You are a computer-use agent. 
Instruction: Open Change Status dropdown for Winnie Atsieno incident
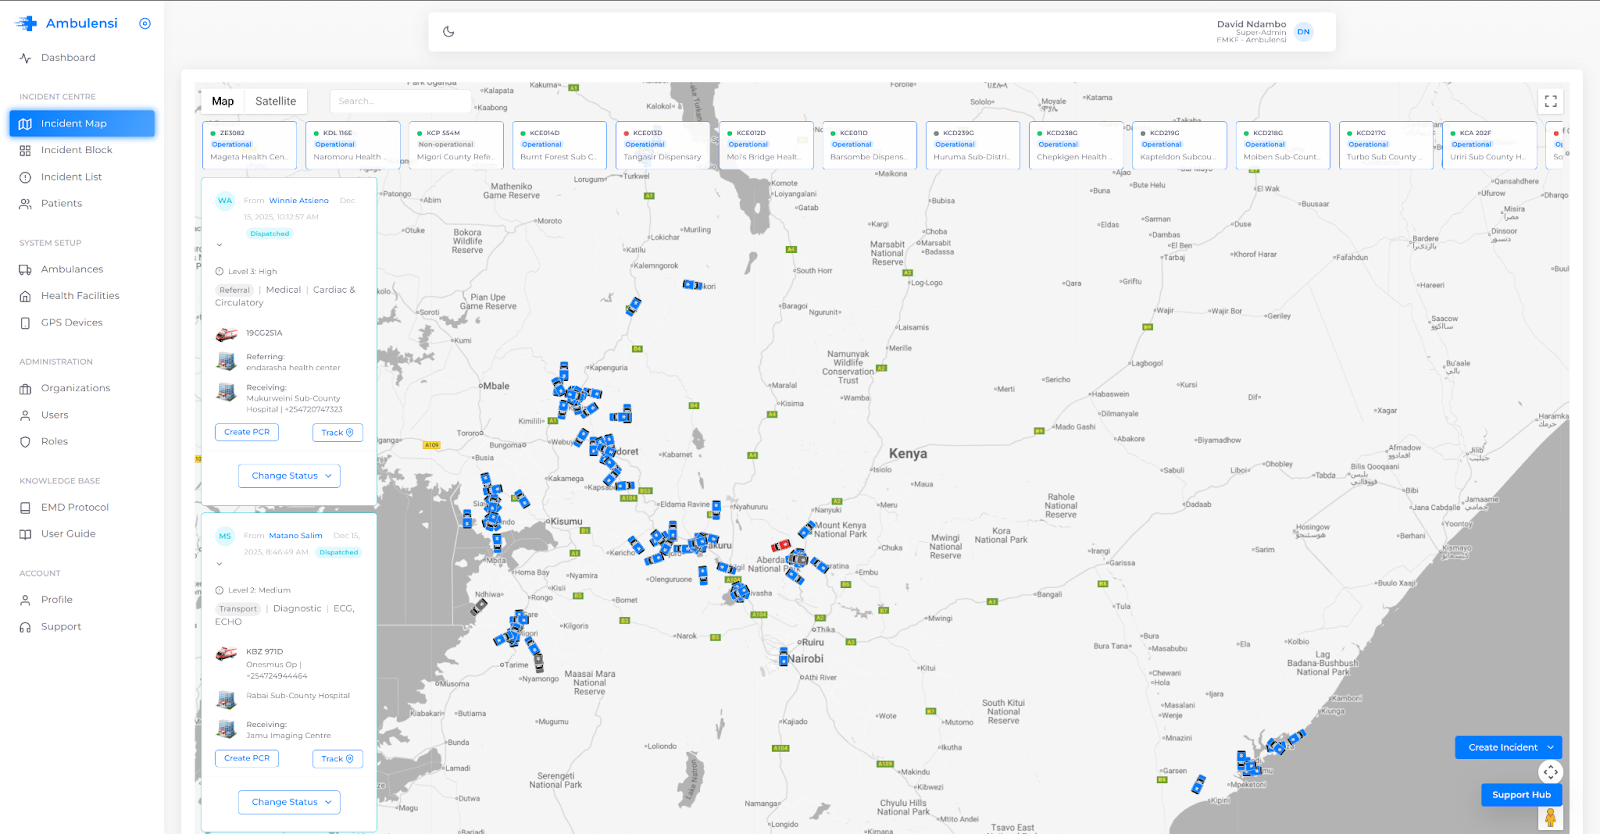tap(289, 476)
